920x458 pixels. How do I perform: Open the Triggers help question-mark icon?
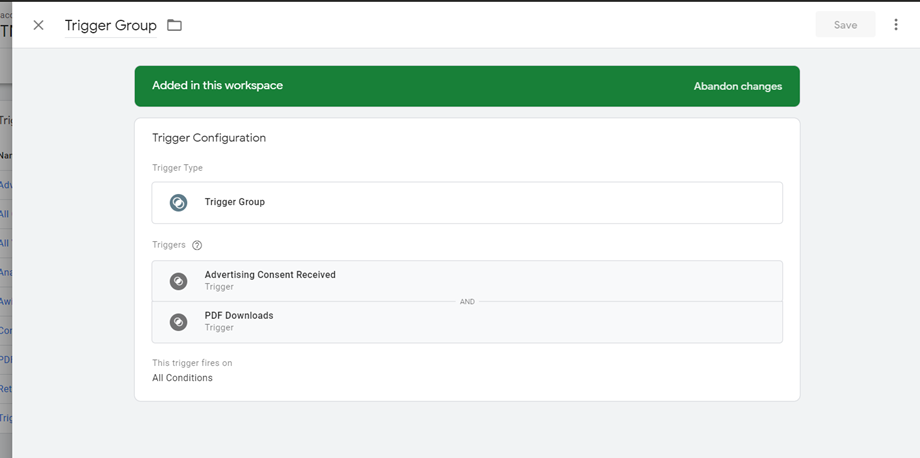click(x=197, y=245)
